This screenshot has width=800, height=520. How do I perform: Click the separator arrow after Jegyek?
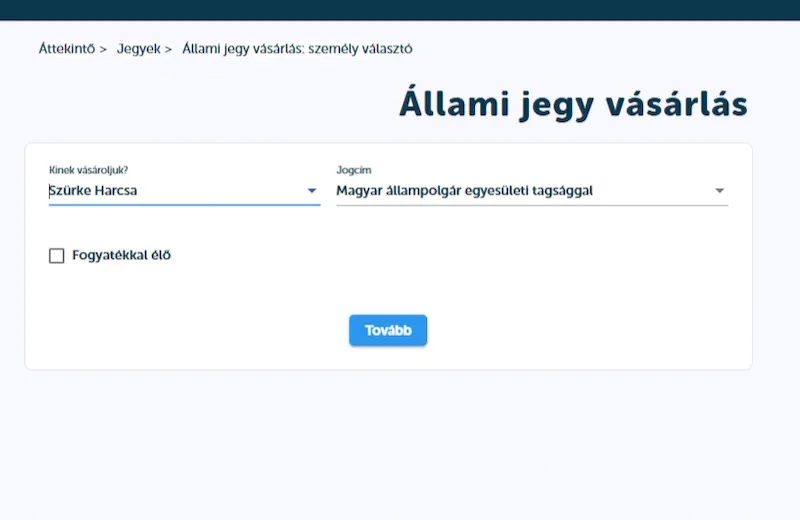168,48
